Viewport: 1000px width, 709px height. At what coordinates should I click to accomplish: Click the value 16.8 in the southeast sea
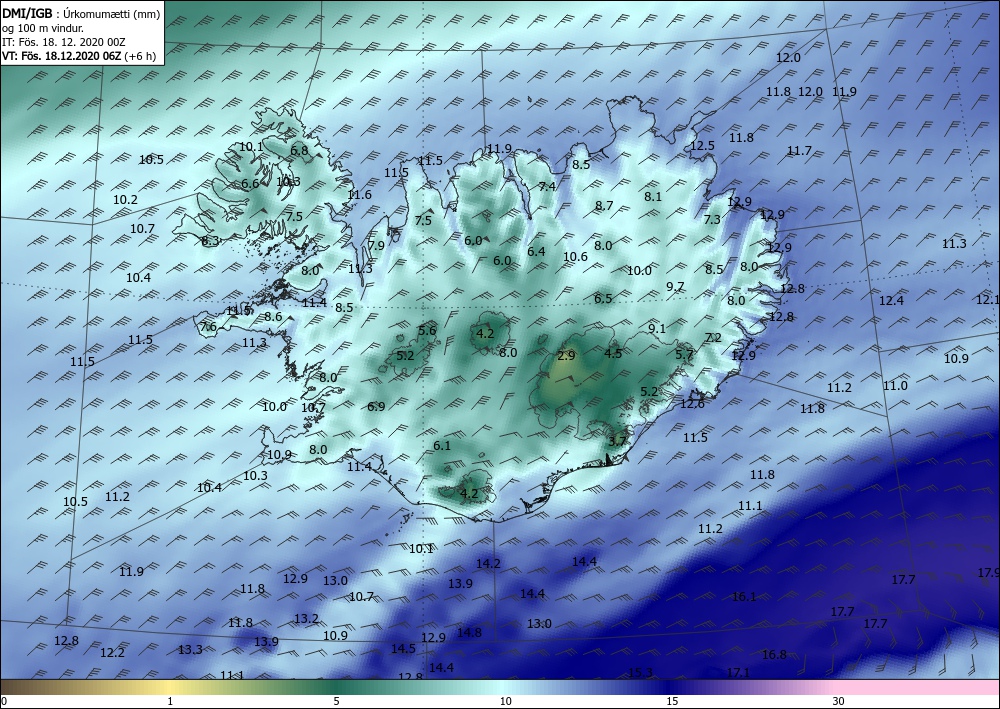point(774,654)
